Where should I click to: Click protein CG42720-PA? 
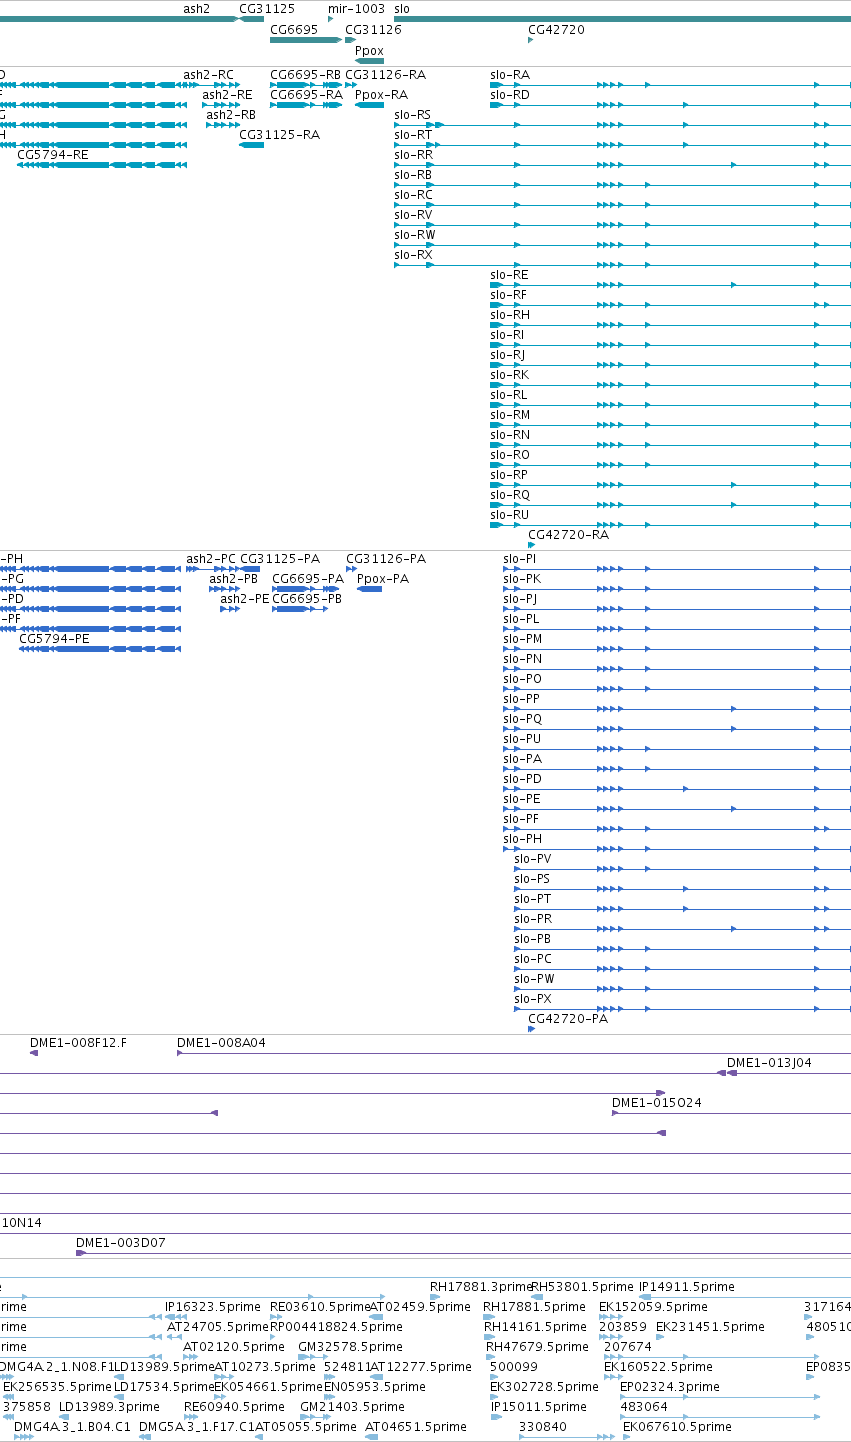(568, 1019)
